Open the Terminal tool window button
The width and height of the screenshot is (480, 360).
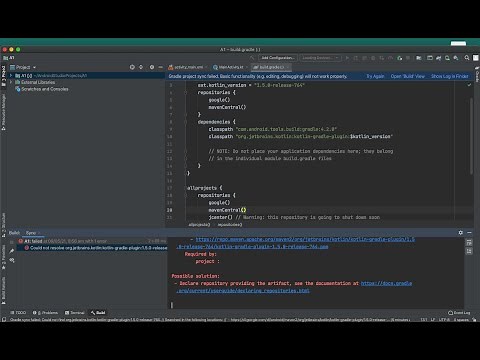[75, 313]
